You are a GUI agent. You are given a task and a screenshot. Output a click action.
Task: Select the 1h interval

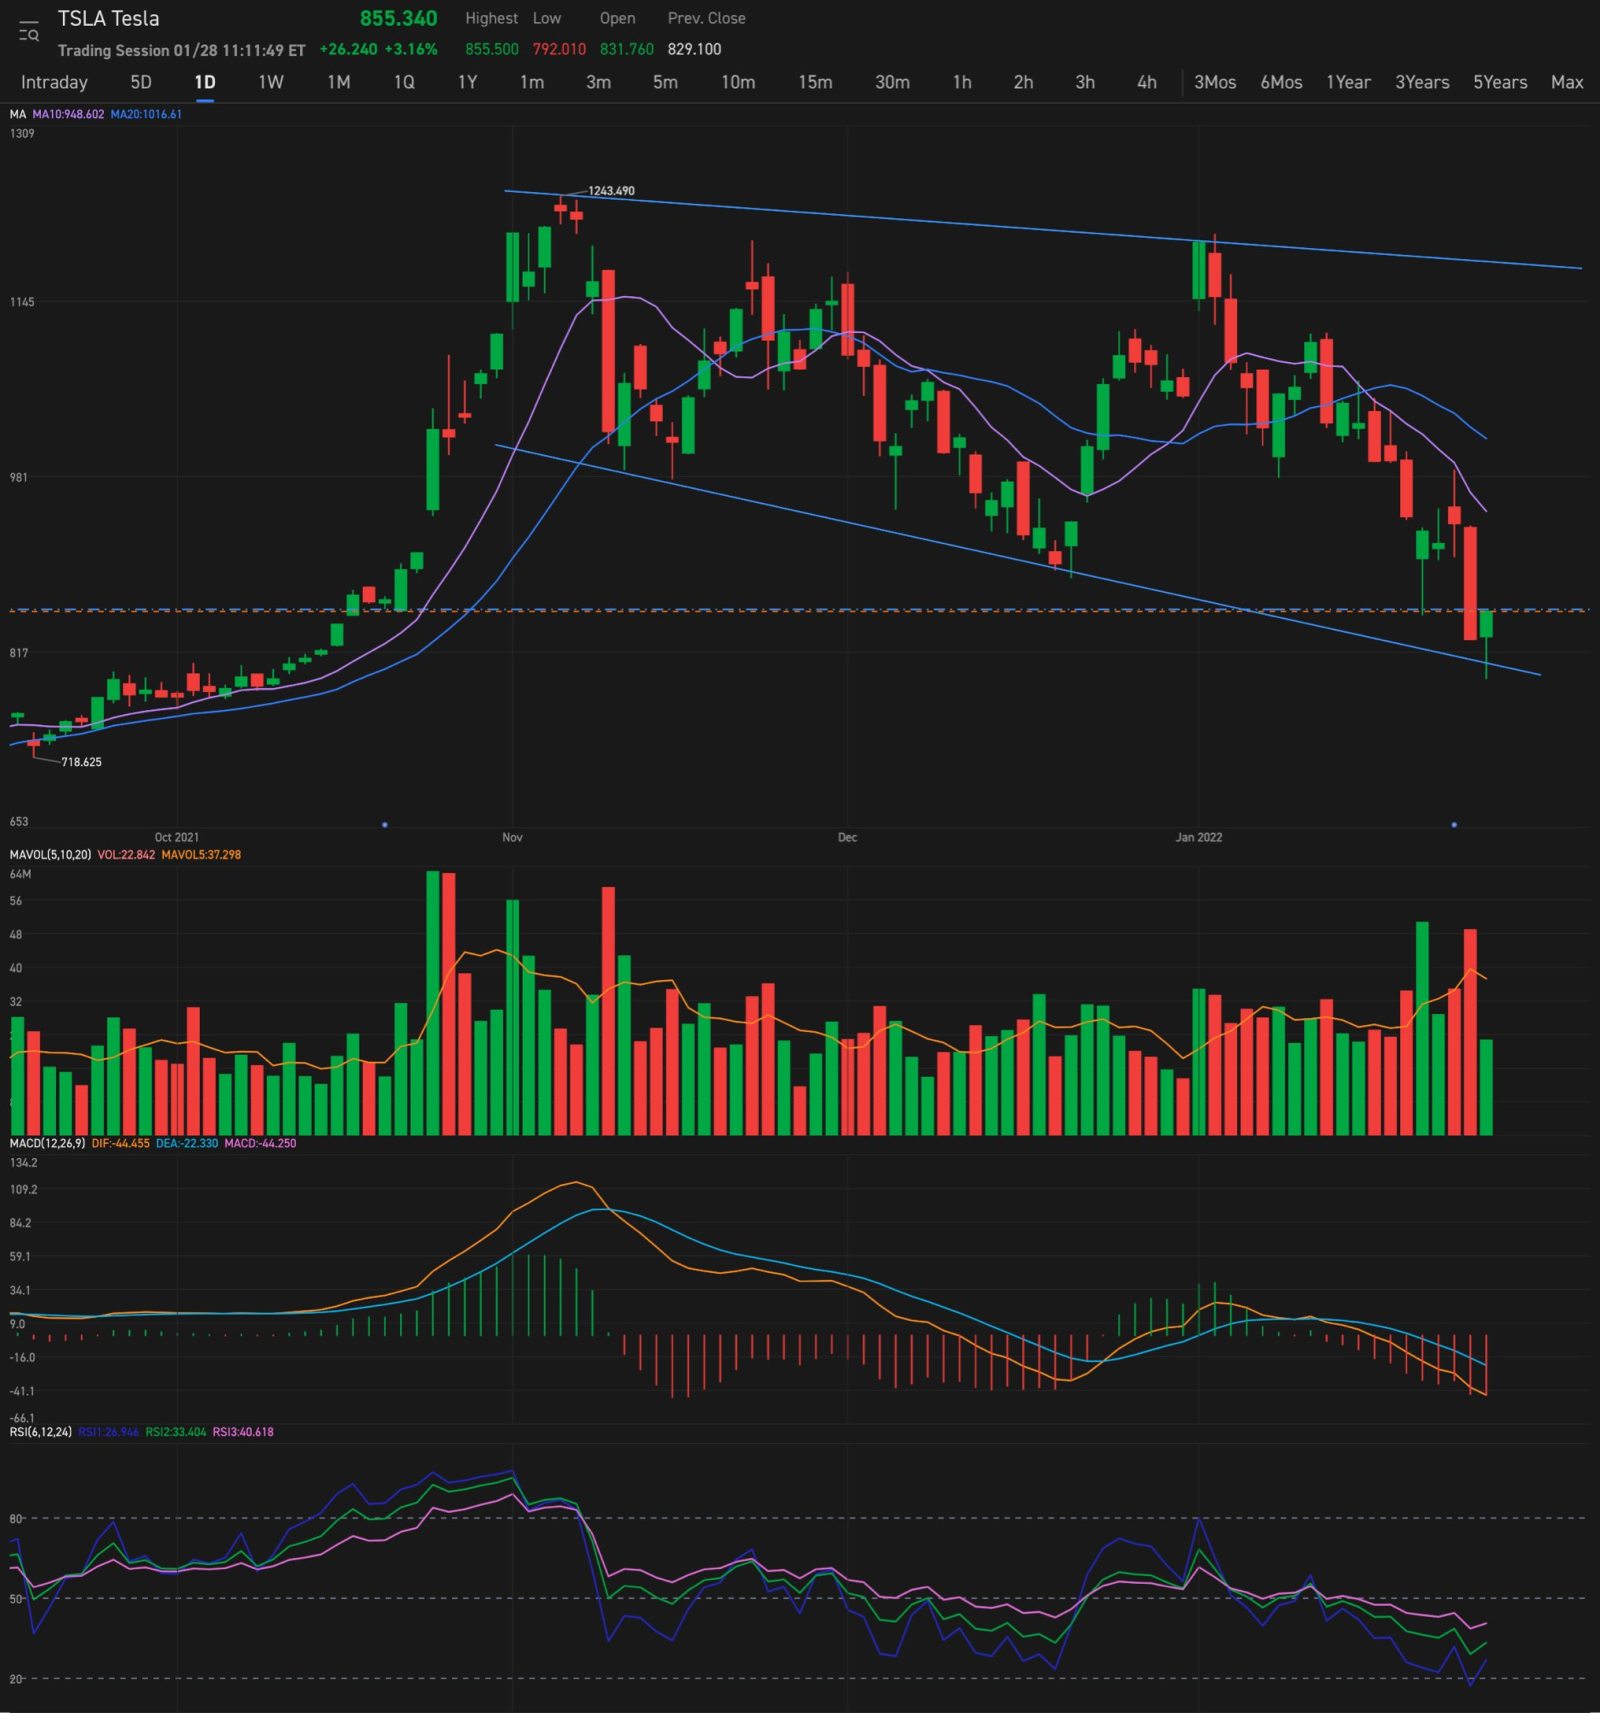tap(962, 82)
